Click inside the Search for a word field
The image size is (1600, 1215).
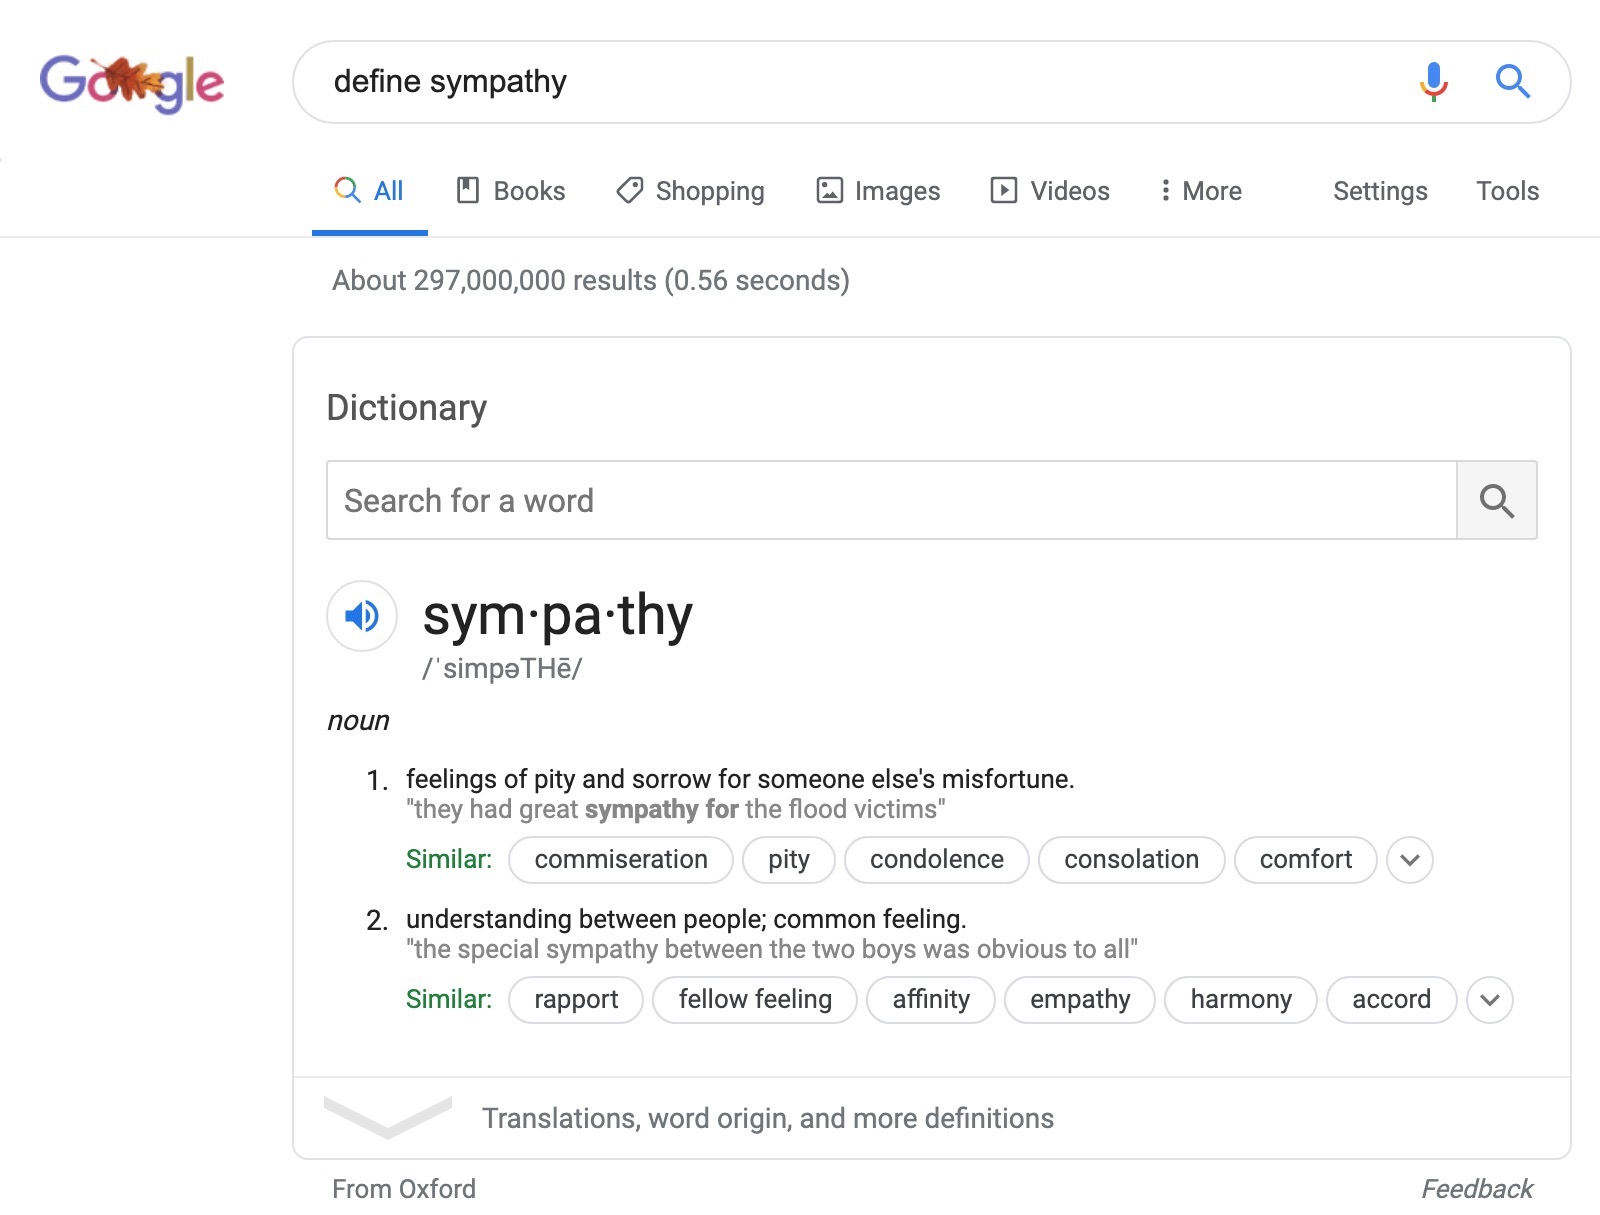[700, 500]
